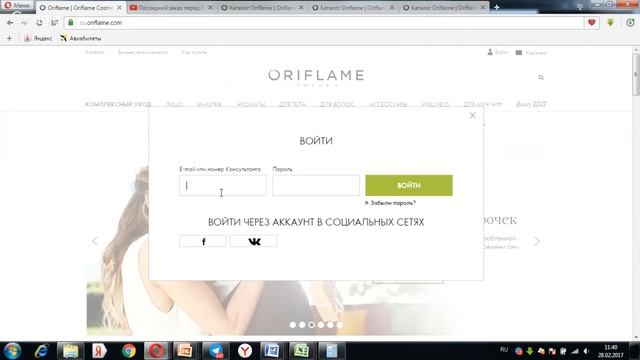This screenshot has width=640, height=360.
Task: Click the green padlock security icon
Action: 71,22
